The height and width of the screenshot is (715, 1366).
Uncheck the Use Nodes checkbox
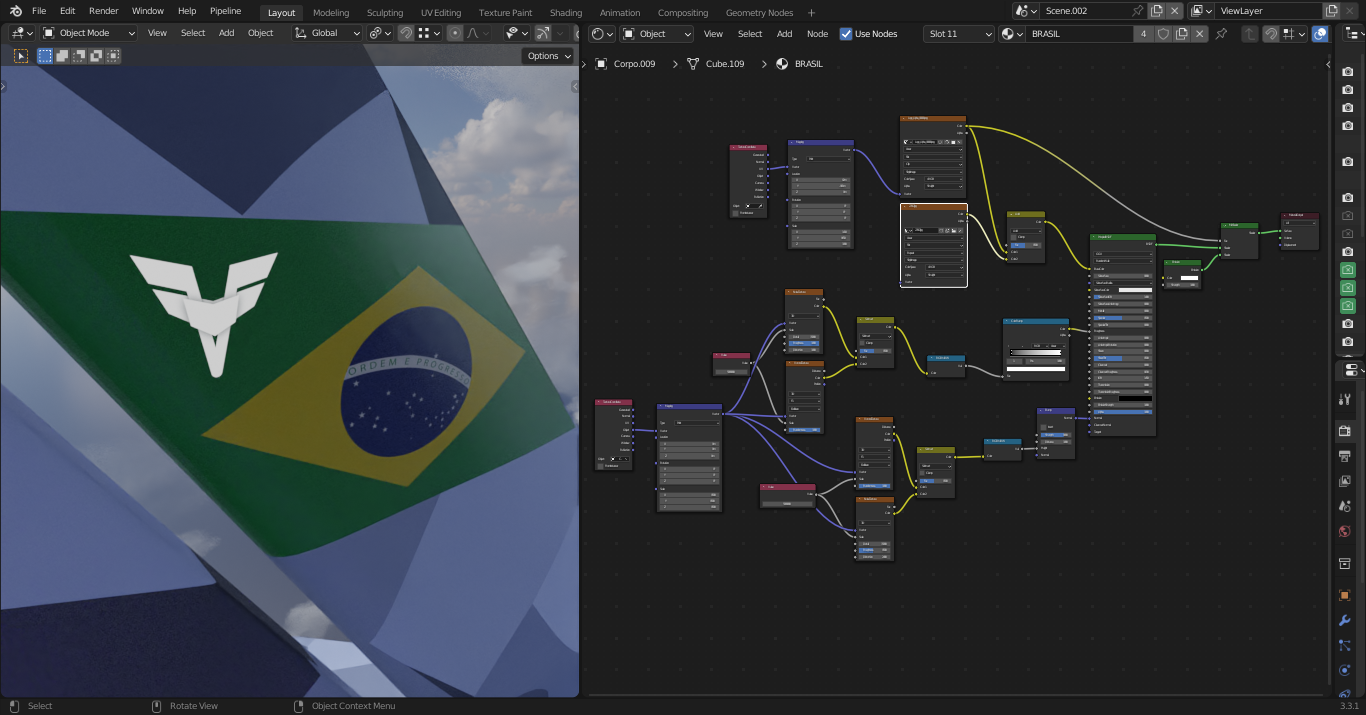pyautogui.click(x=847, y=34)
